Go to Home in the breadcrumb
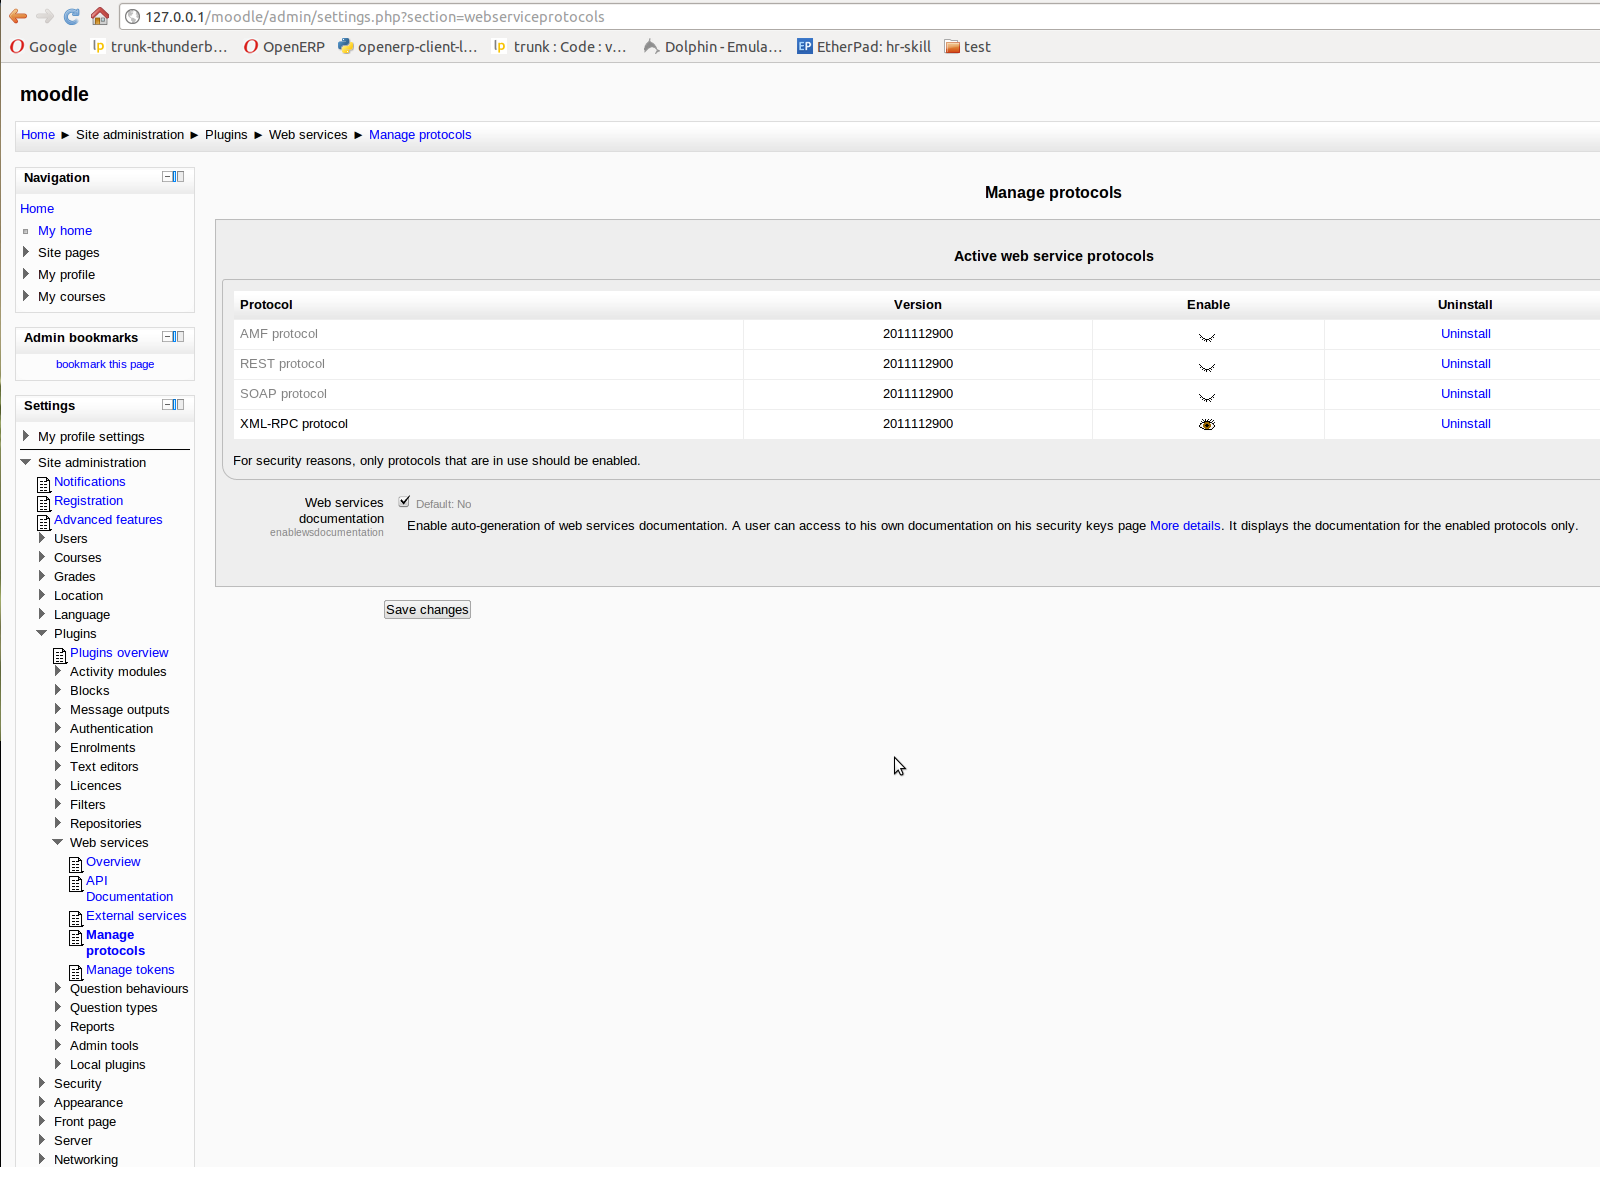Viewport: 1600px width, 1200px height. click(38, 135)
